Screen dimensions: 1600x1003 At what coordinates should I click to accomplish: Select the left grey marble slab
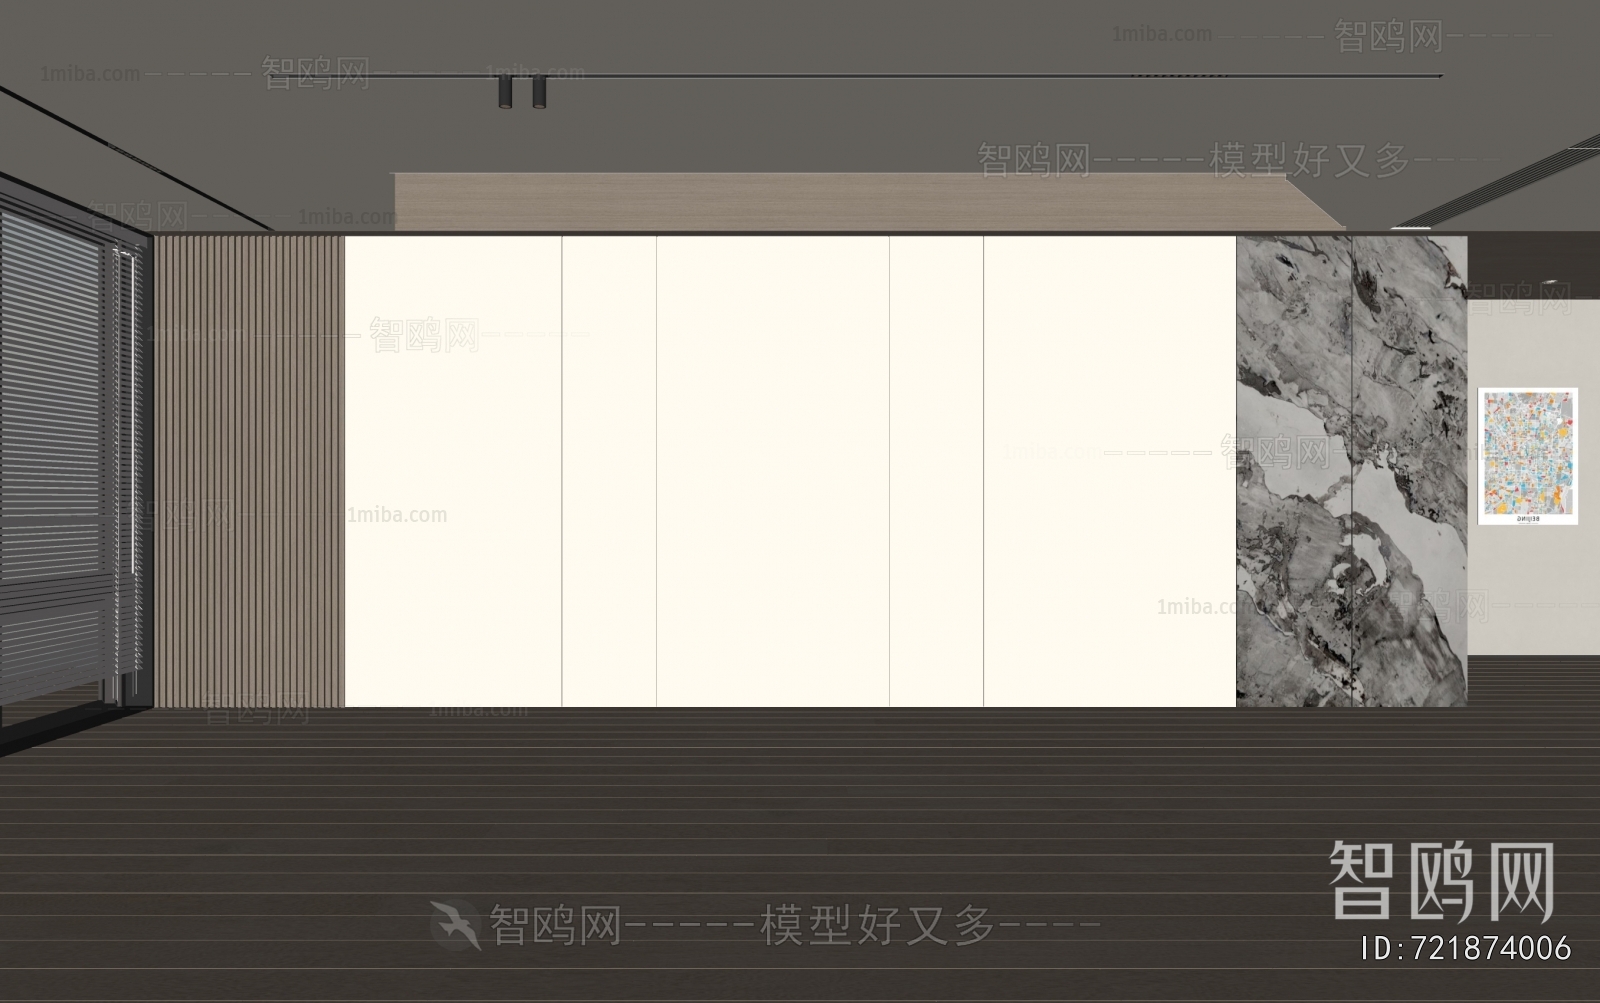(x=1294, y=470)
